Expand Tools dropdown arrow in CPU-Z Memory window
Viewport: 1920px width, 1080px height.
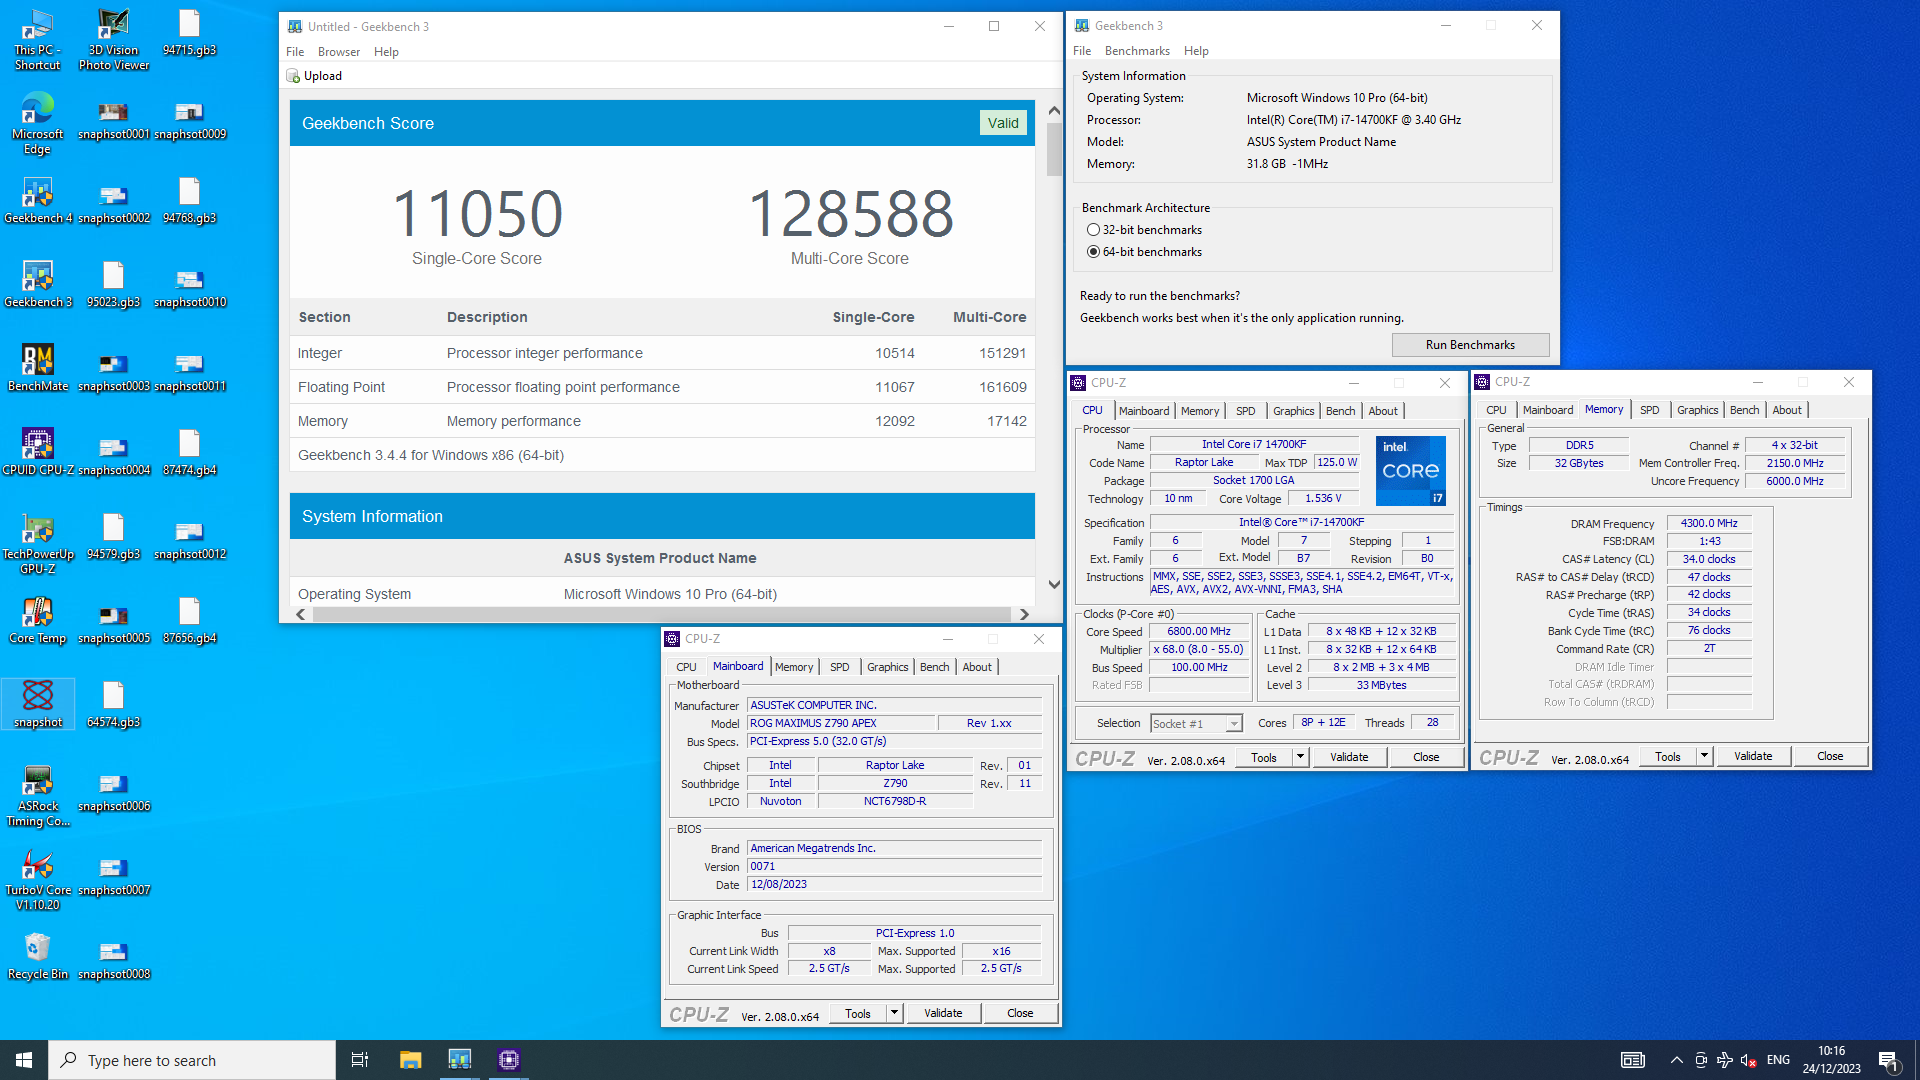tap(1704, 756)
